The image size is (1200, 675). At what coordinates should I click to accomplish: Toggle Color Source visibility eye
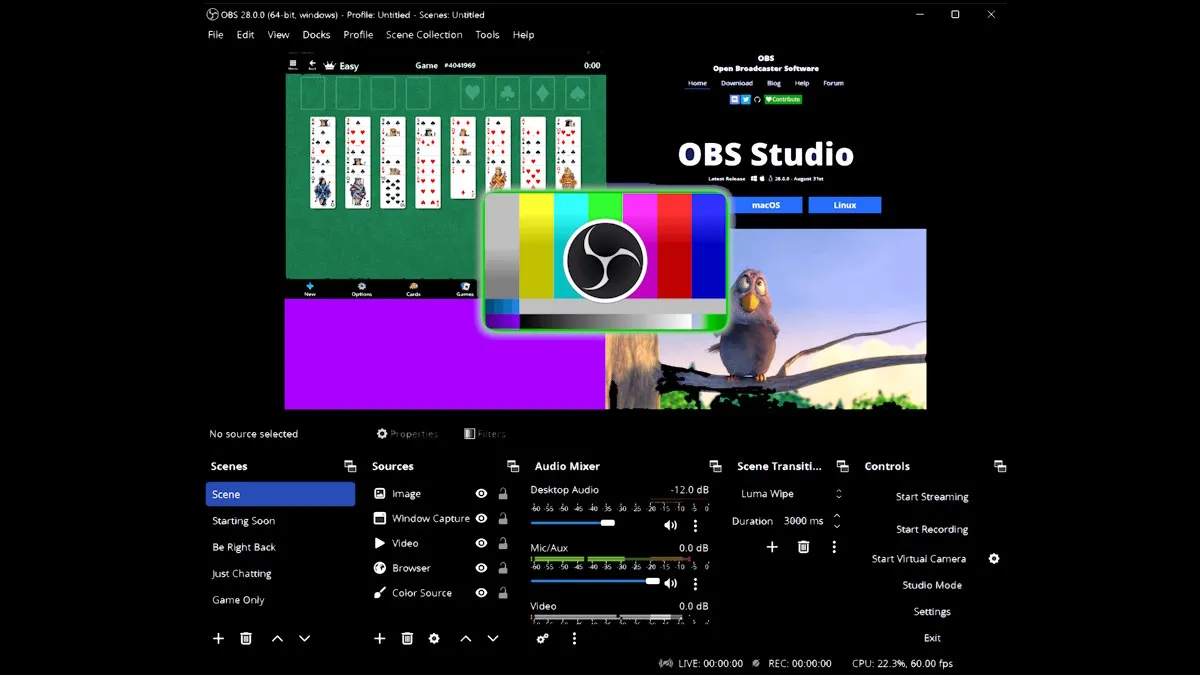click(x=481, y=593)
